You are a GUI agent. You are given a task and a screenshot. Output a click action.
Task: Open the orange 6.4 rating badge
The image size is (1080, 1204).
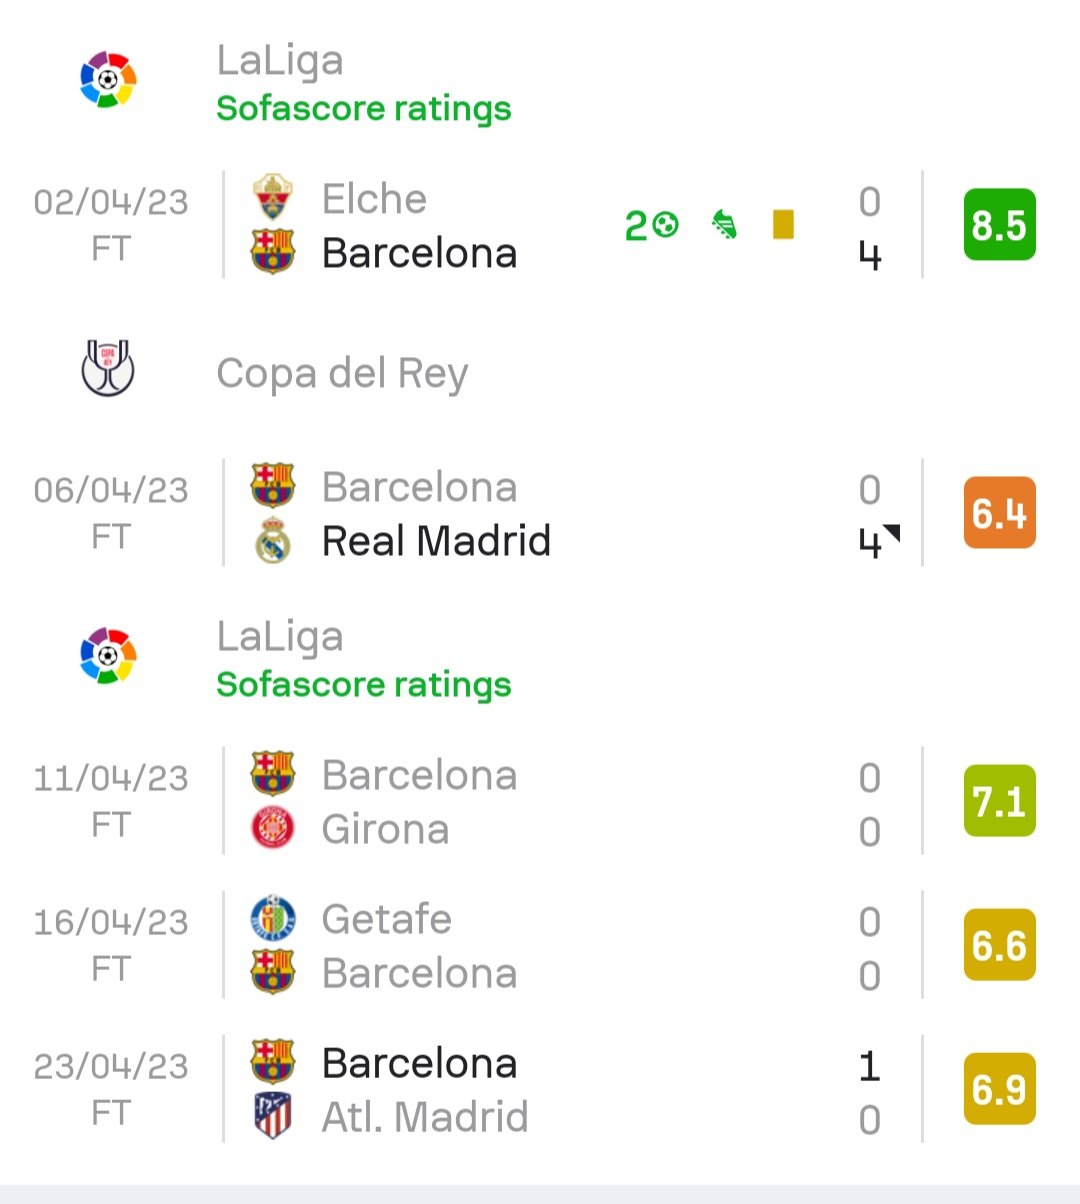999,513
